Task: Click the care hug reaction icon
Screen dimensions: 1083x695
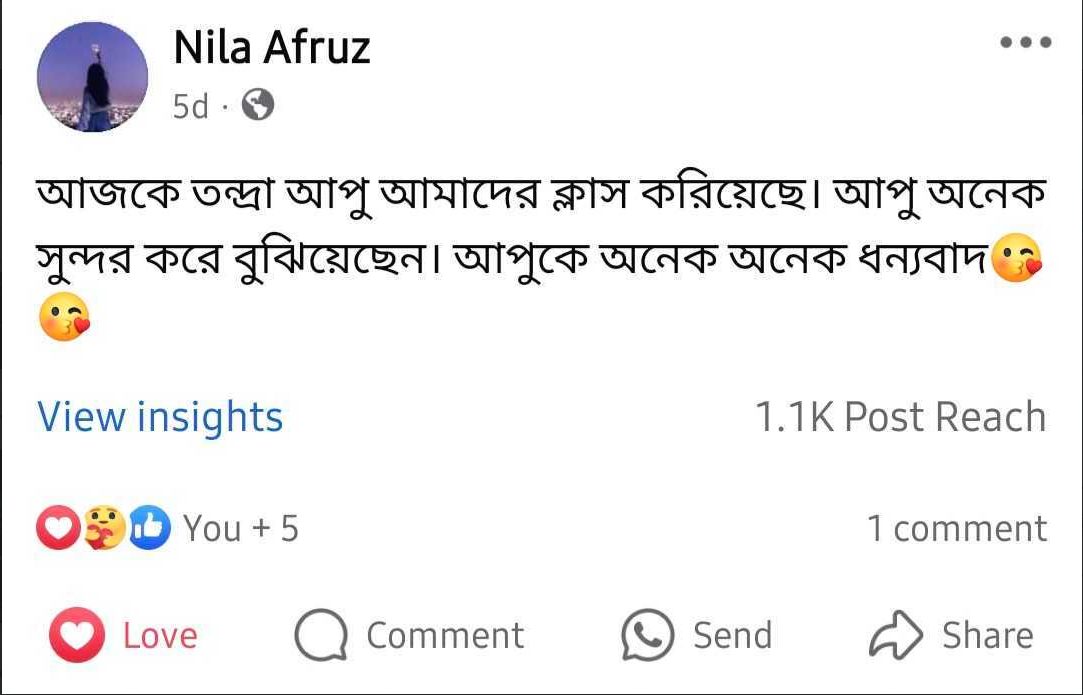Action: [105, 529]
